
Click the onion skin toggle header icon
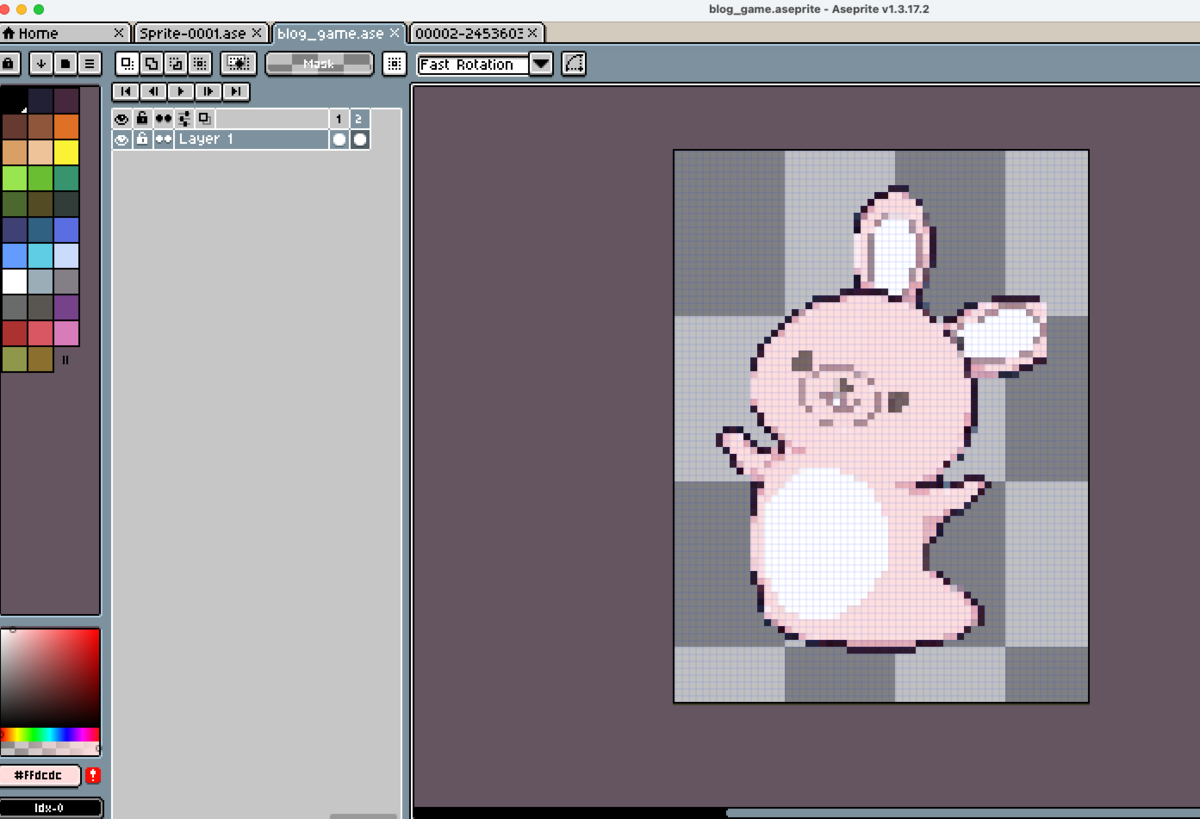click(x=204, y=119)
